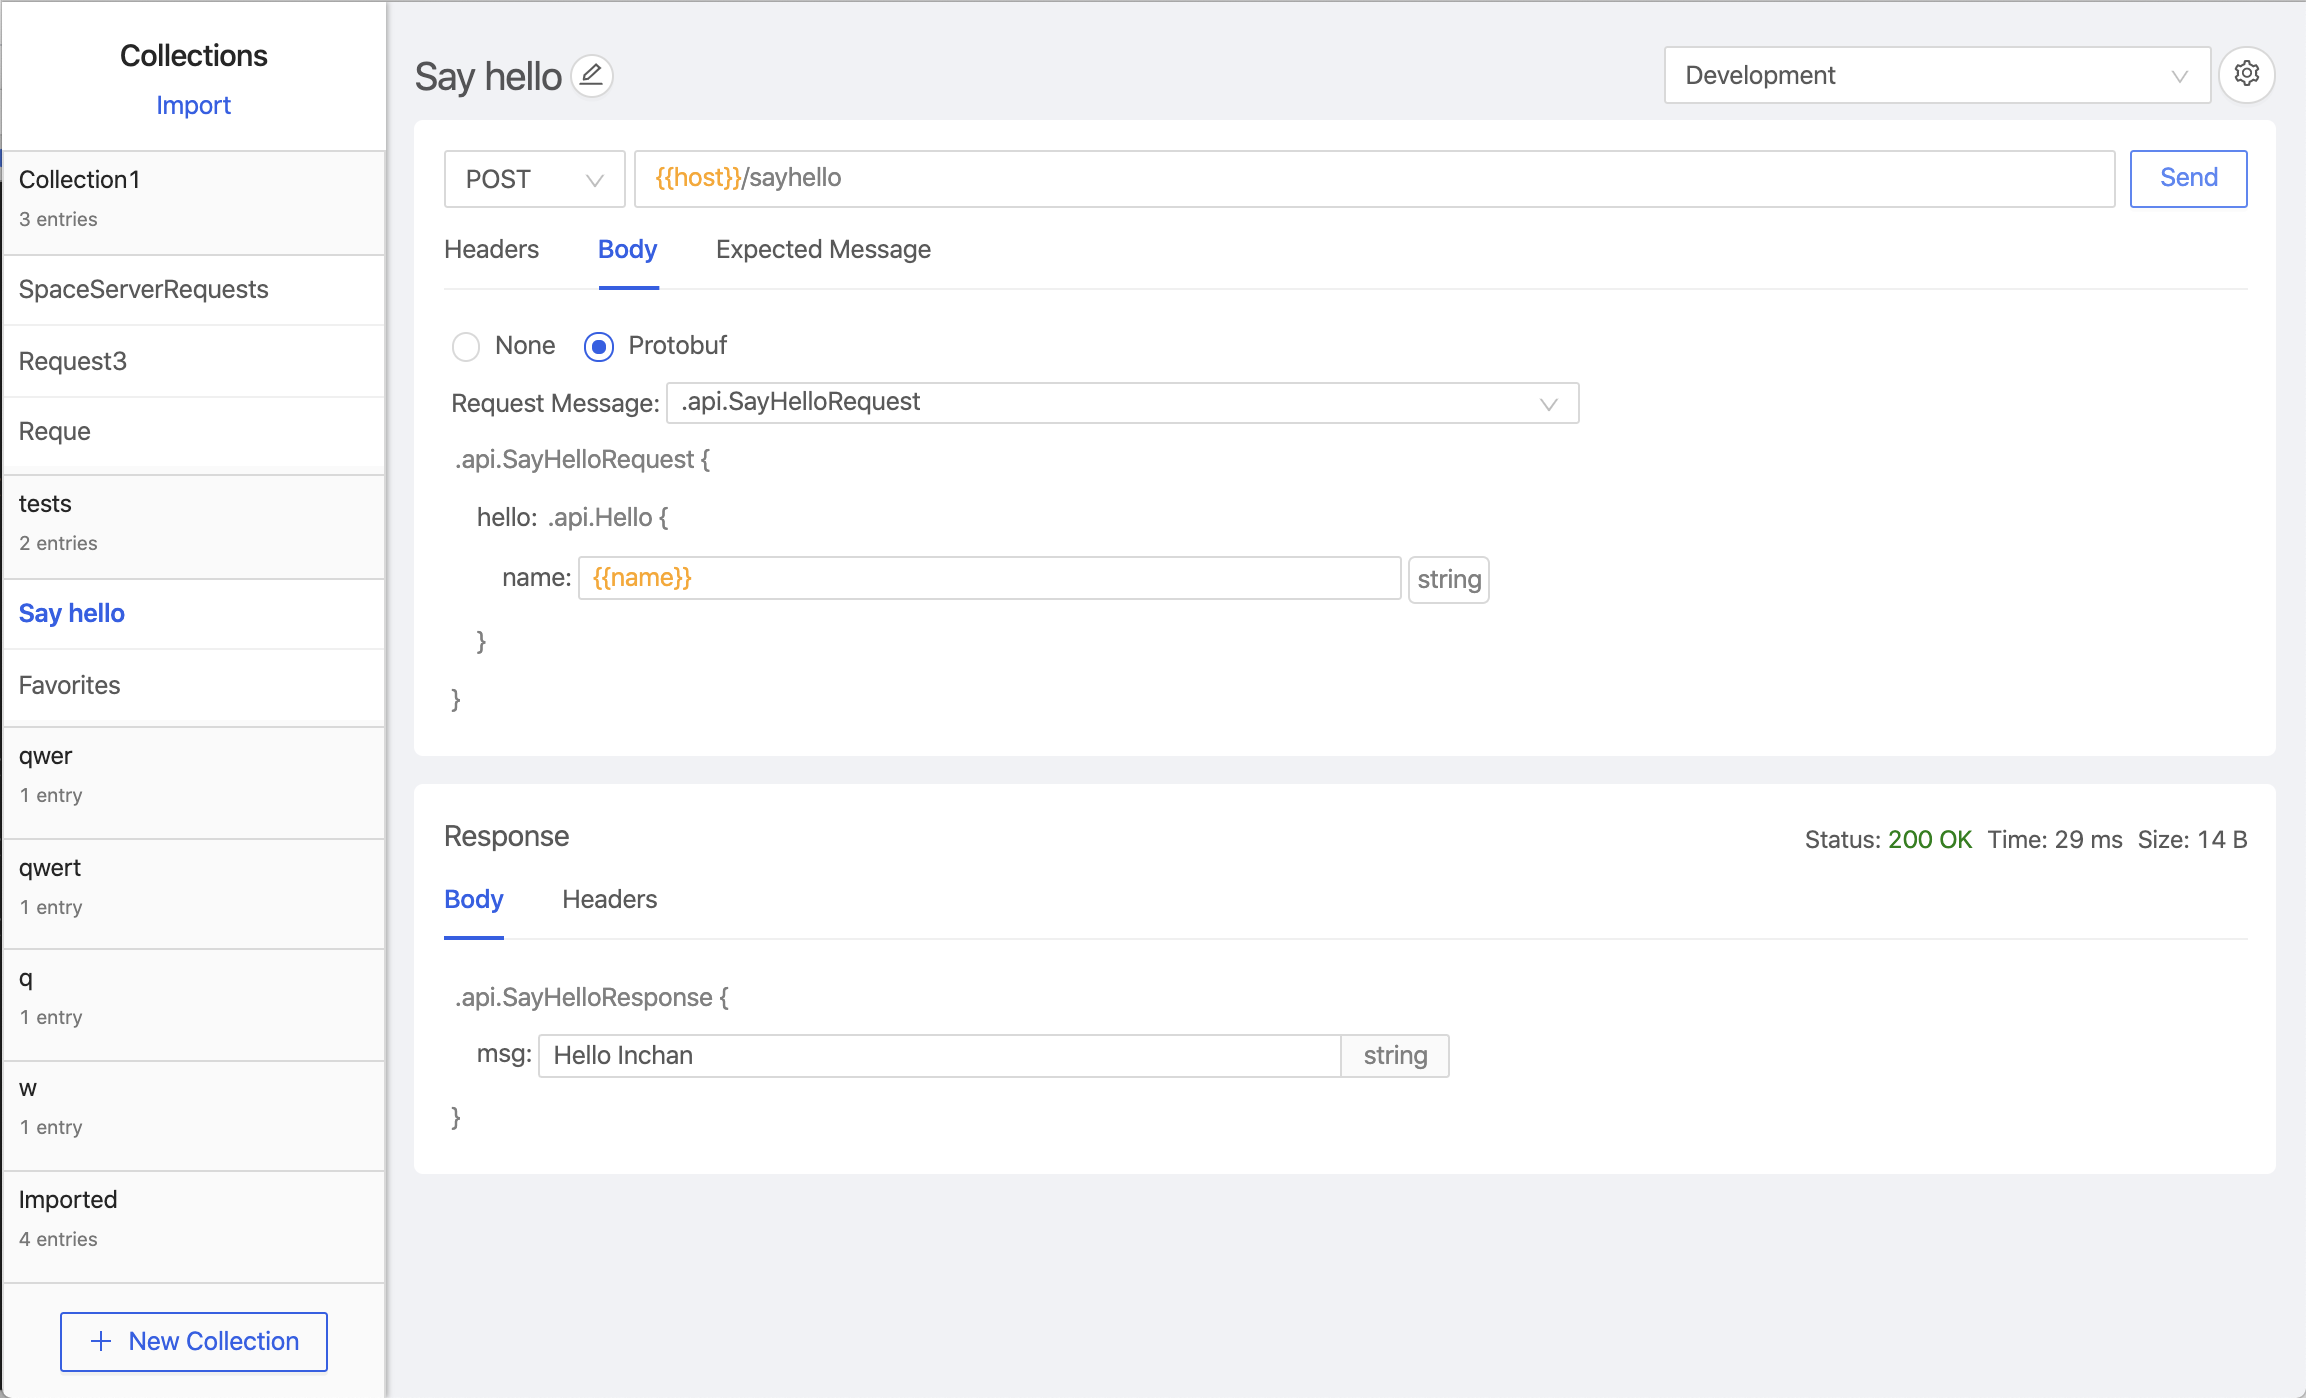Click the name field containing {{name}}
The width and height of the screenshot is (2306, 1398).
pyautogui.click(x=988, y=578)
